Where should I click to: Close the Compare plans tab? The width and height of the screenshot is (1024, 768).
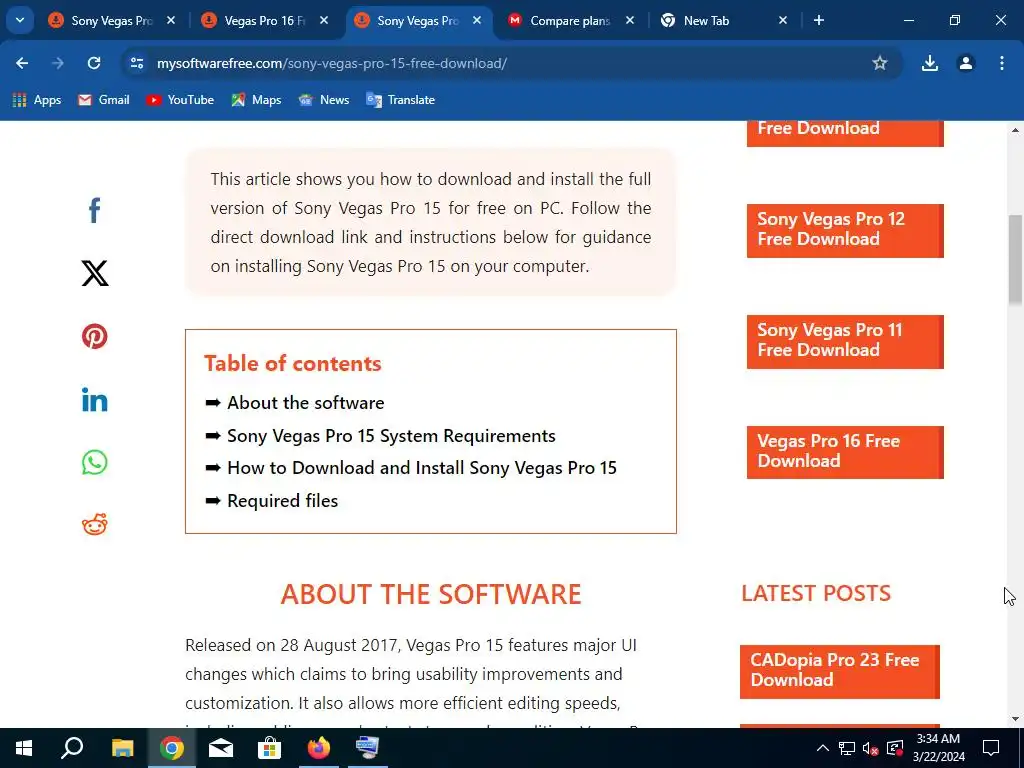coord(630,21)
